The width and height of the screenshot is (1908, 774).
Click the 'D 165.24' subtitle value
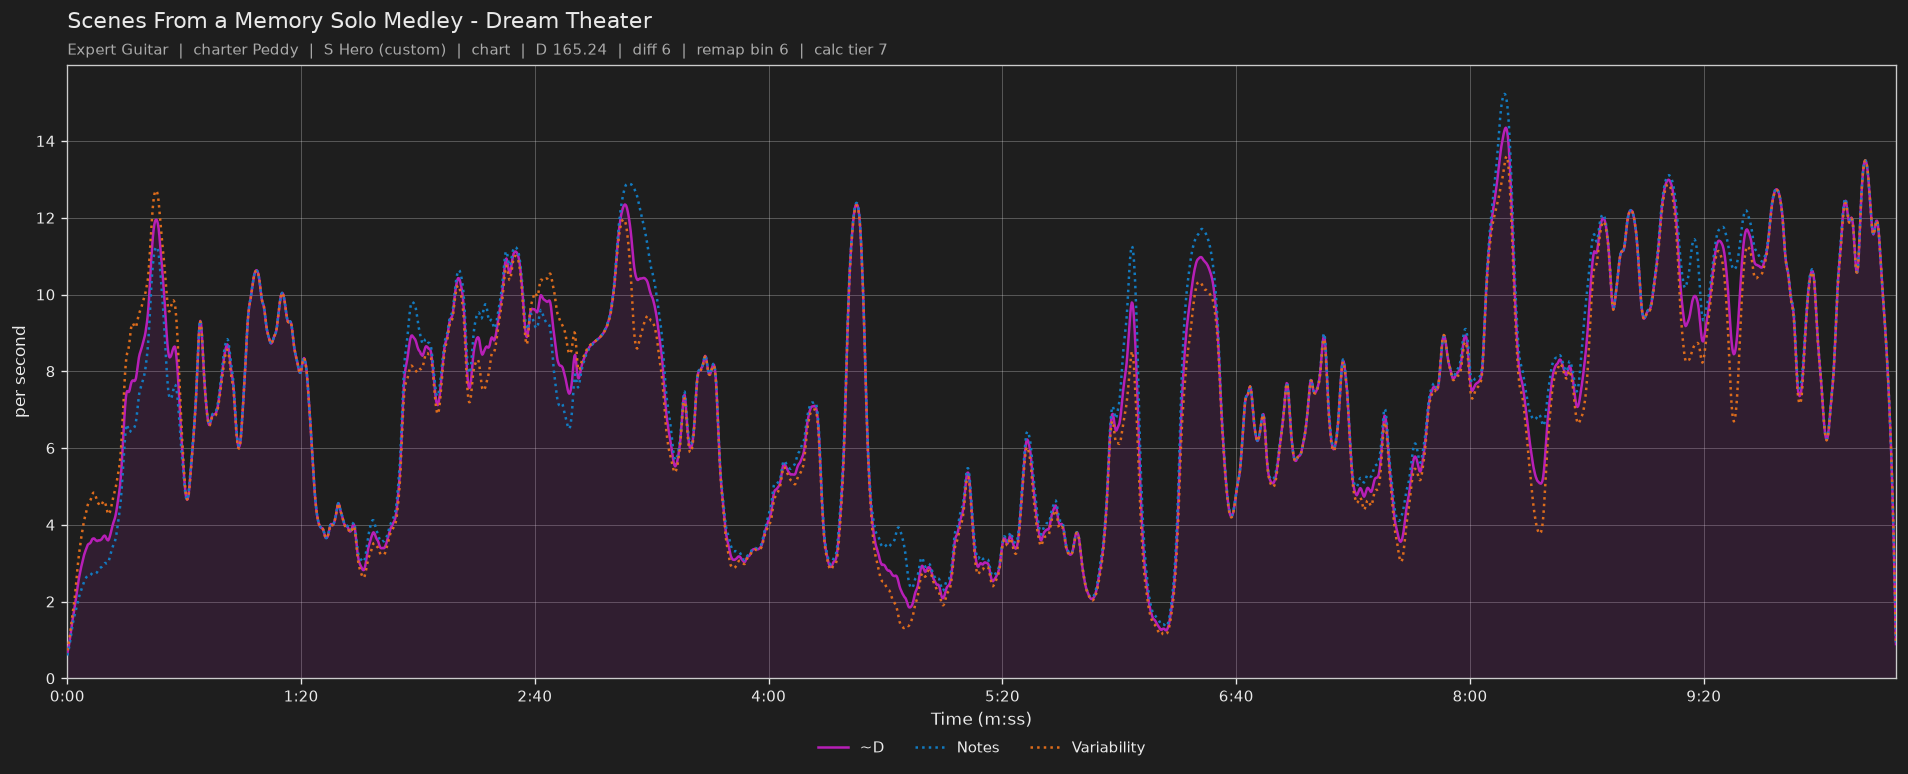[x=571, y=50]
